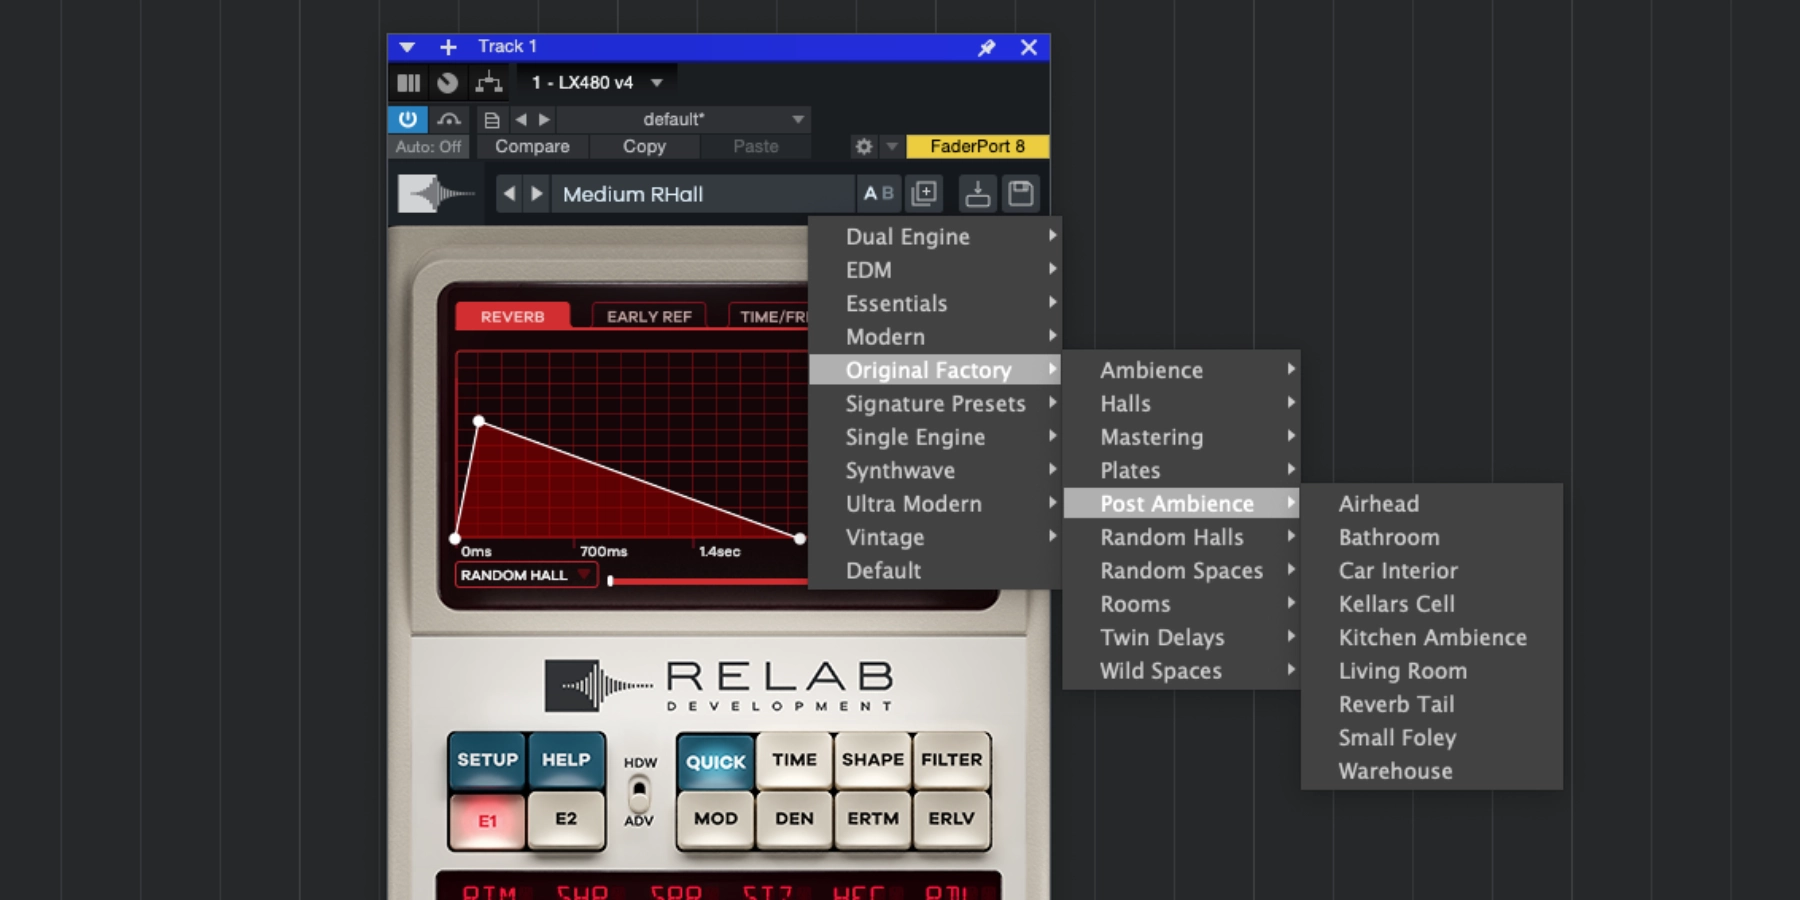Select the E1 engine button
Viewport: 1800px width, 900px height.
coord(487,820)
